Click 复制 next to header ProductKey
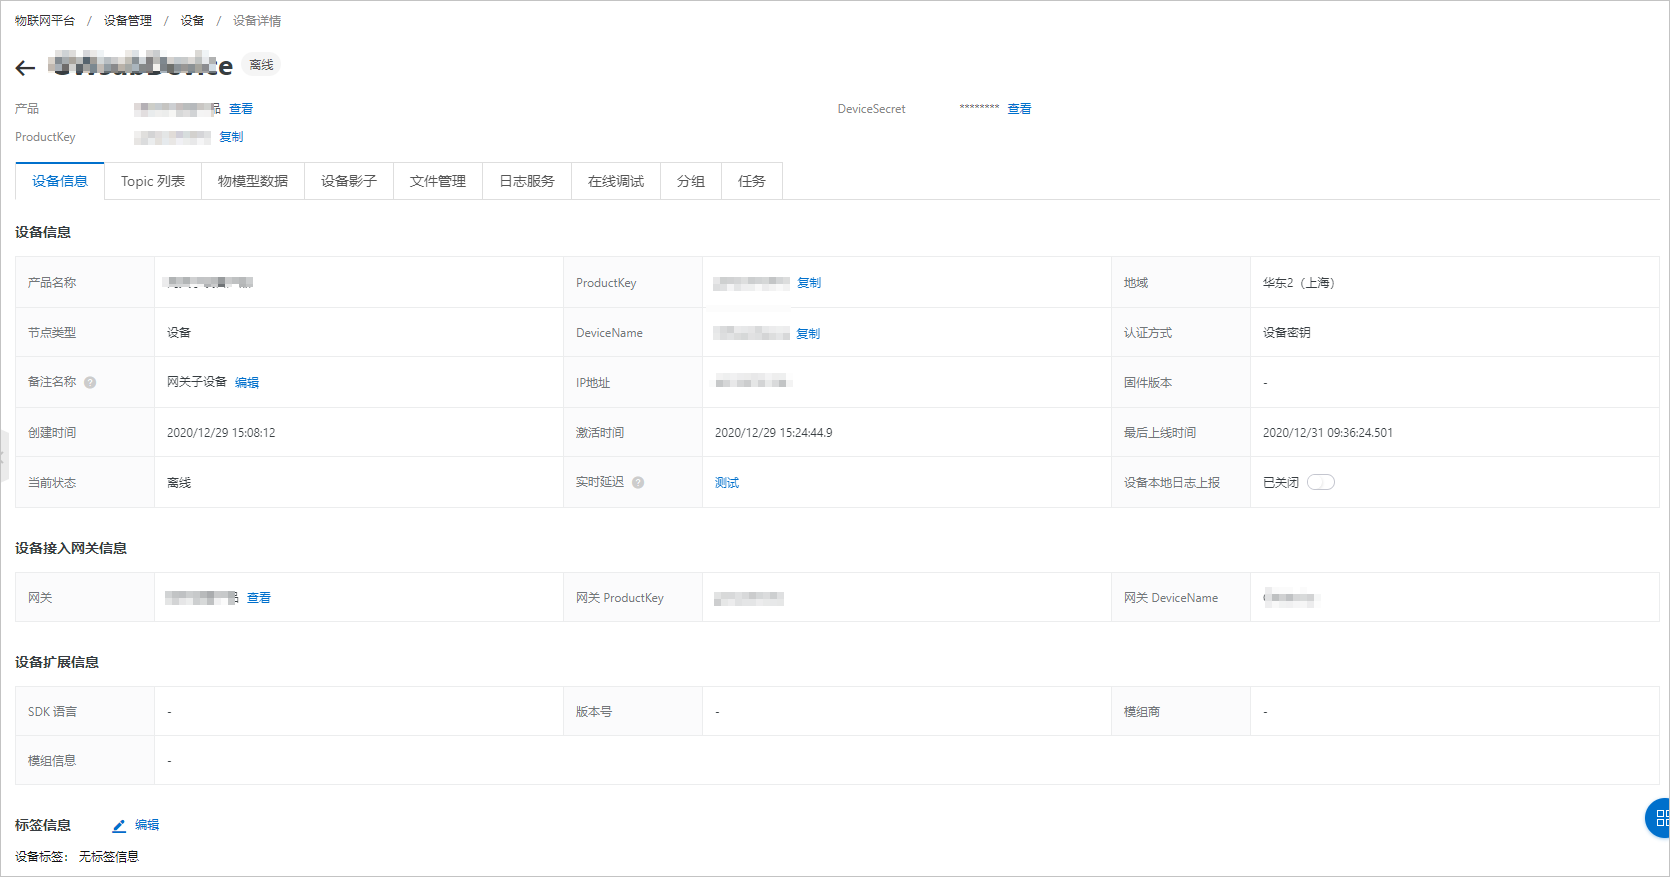Image resolution: width=1670 pixels, height=877 pixels. (231, 137)
